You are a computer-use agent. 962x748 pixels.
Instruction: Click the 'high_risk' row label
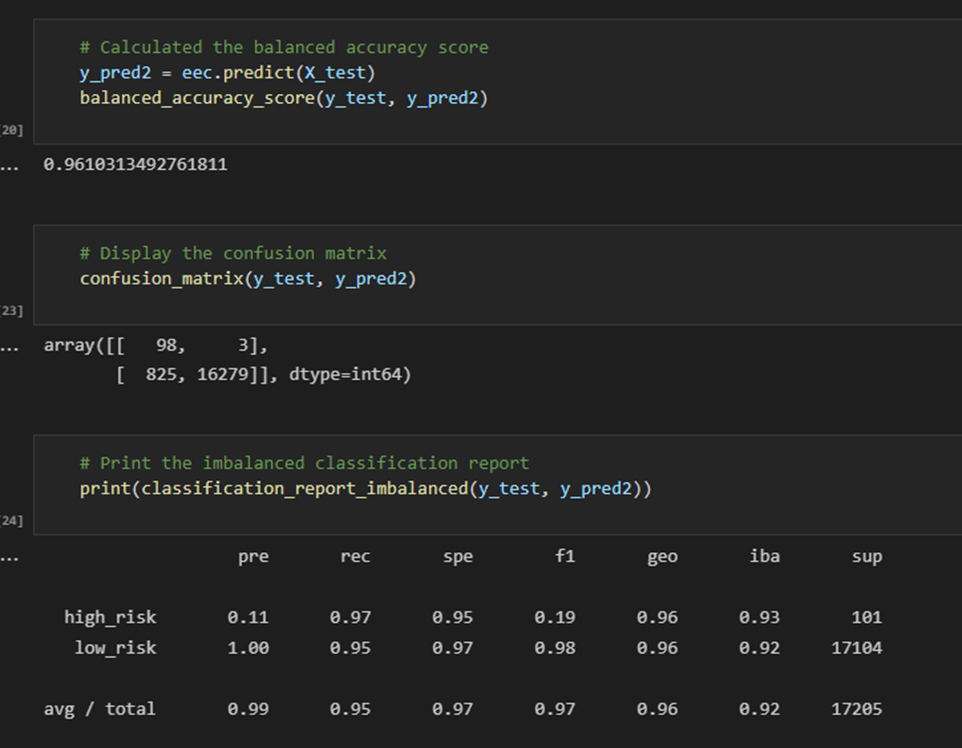(x=110, y=617)
